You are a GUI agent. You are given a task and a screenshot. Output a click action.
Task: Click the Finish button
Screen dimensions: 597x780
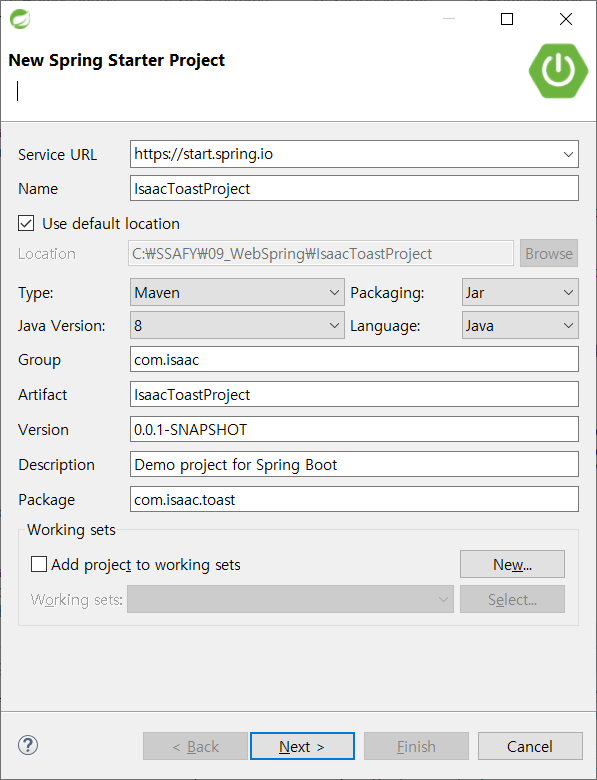click(416, 746)
